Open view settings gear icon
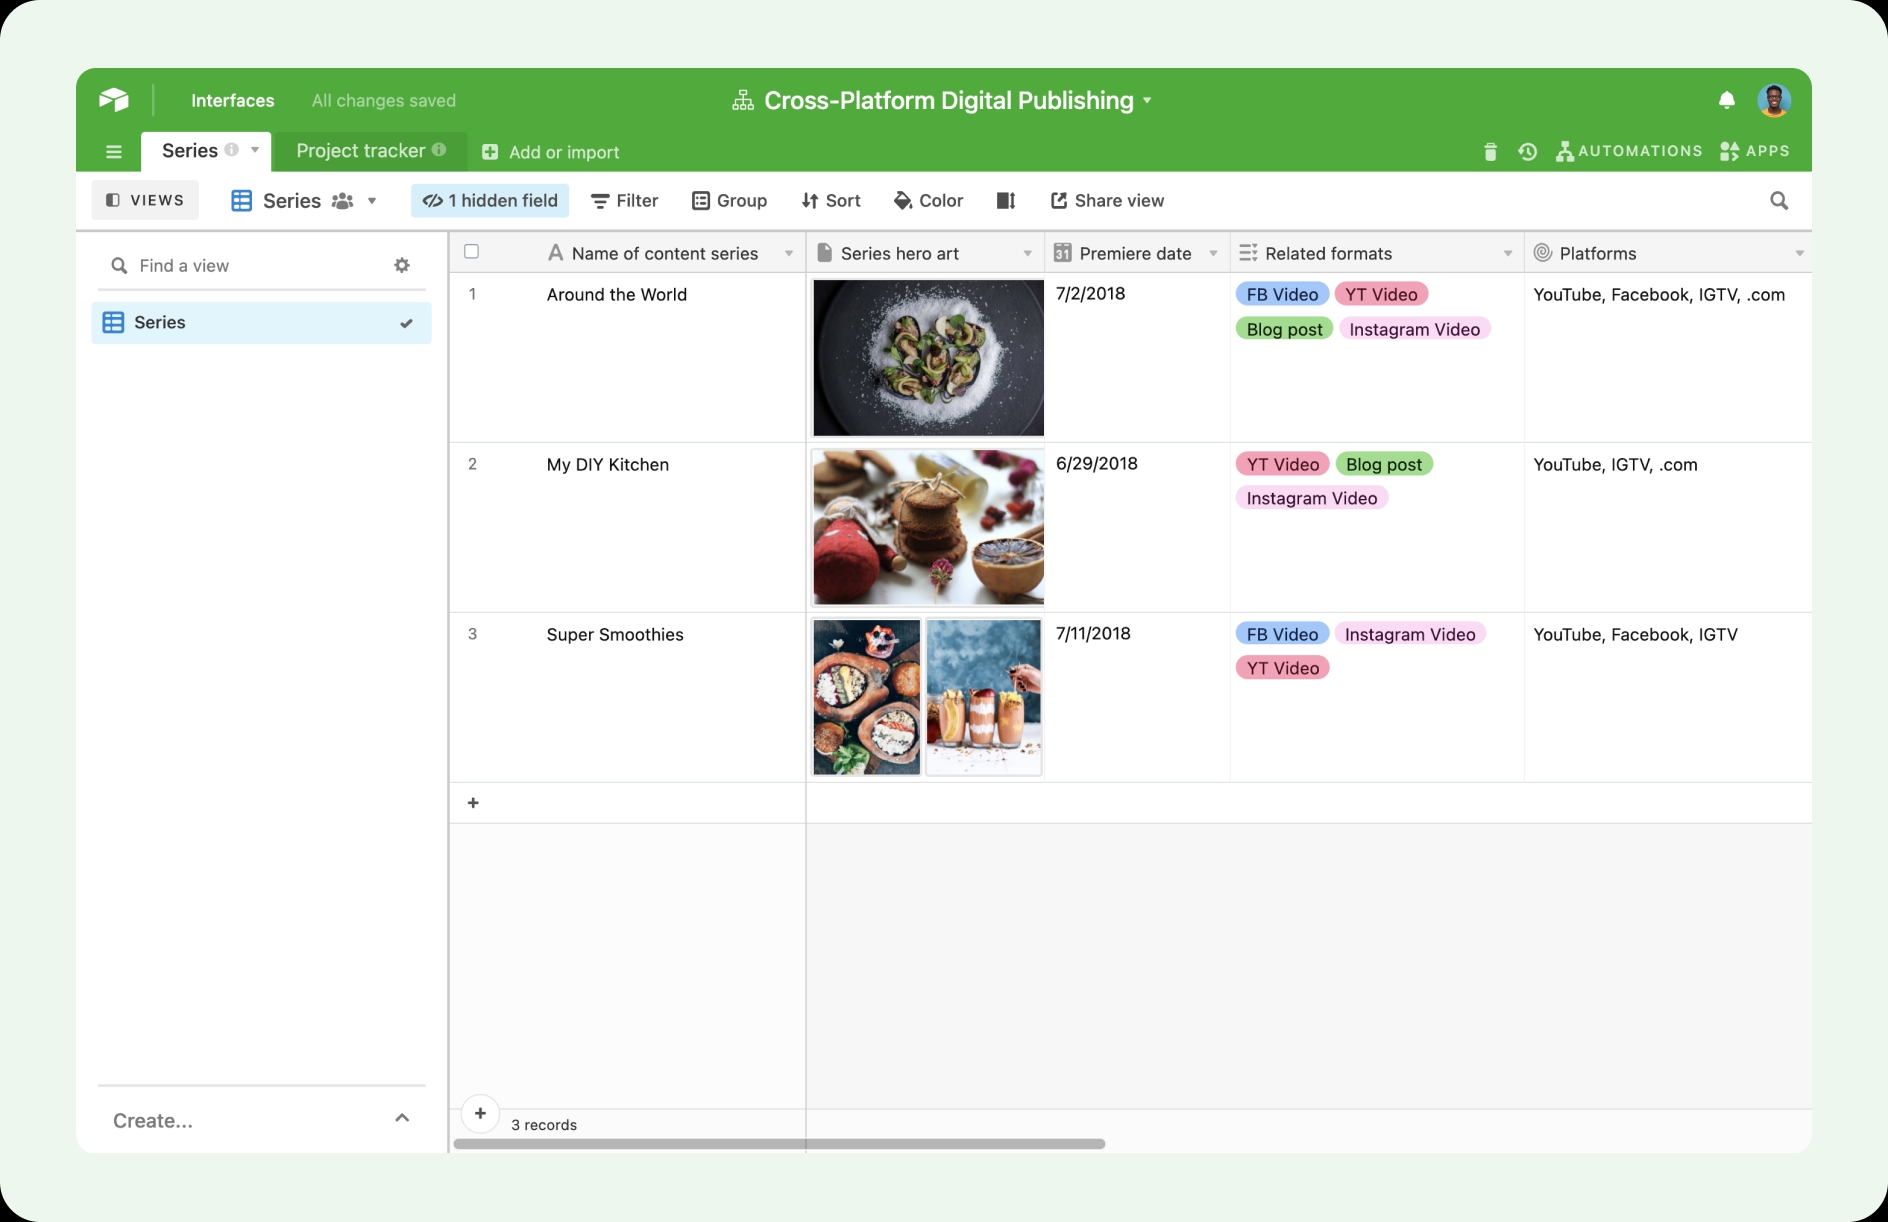The width and height of the screenshot is (1888, 1222). [402, 265]
